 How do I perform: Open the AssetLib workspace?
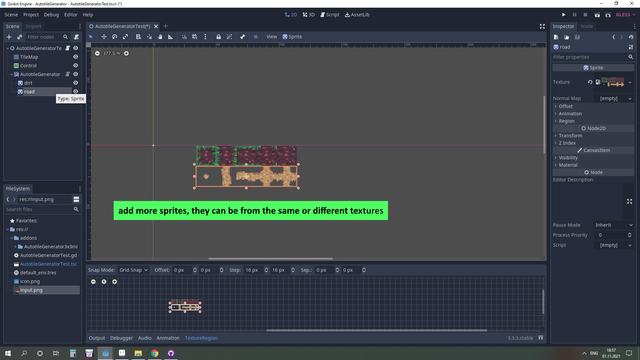tap(357, 15)
